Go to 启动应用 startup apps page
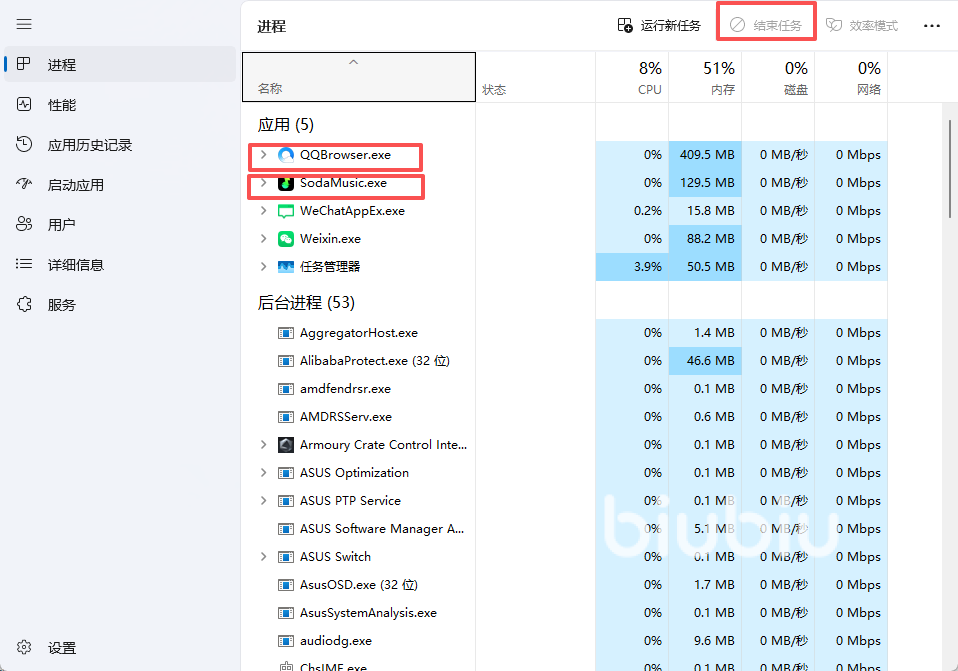Screen dimensions: 958x671 tap(75, 185)
